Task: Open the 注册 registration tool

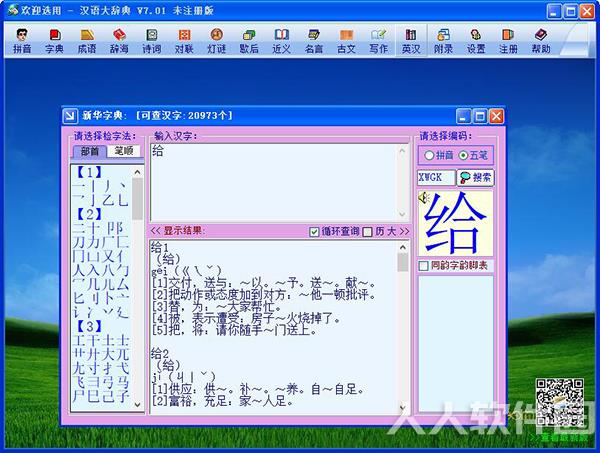Action: [x=508, y=41]
